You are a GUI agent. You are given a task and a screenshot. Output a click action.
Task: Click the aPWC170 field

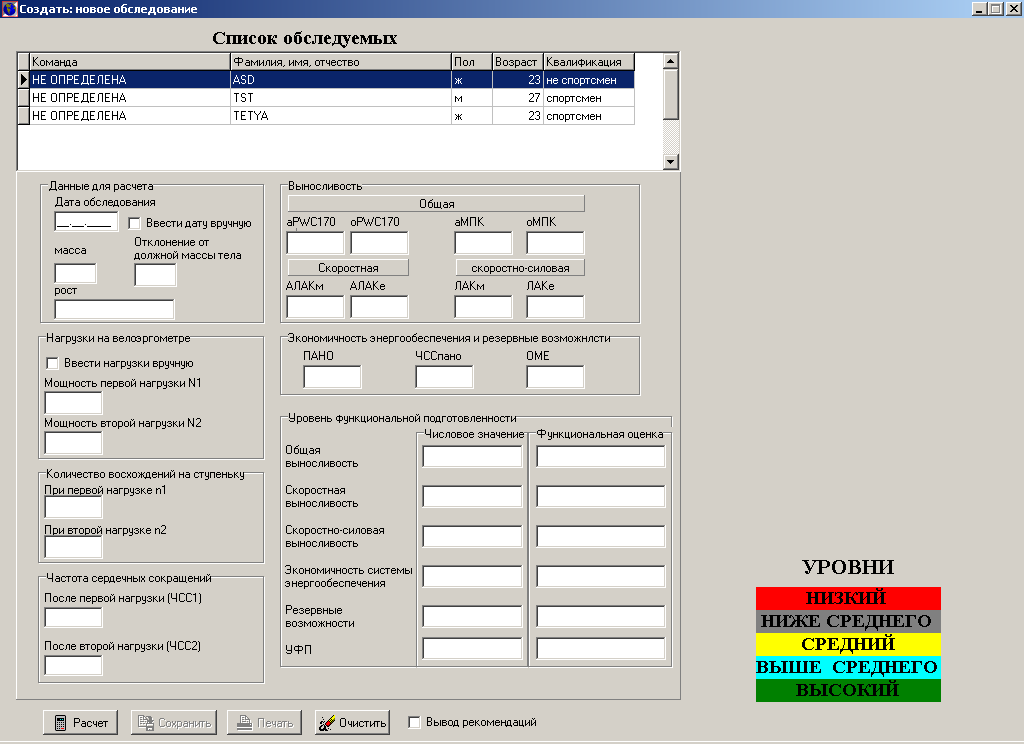tap(315, 243)
